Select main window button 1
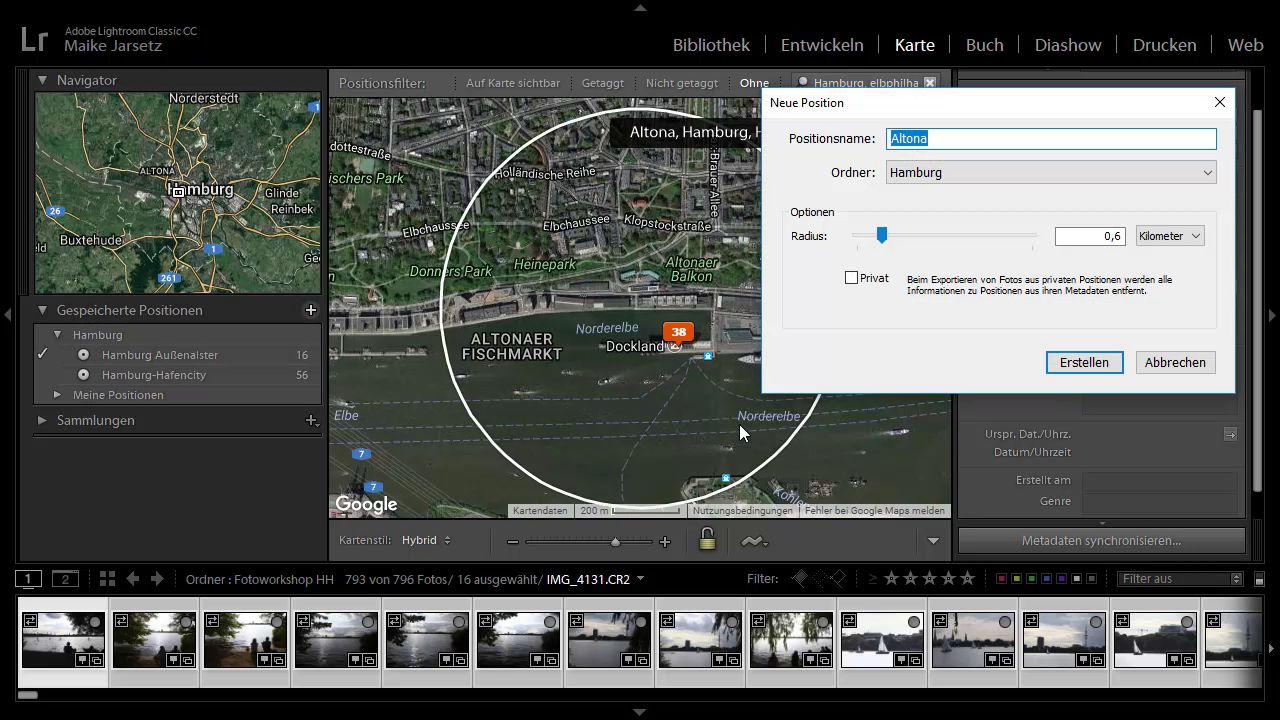Screen dimensions: 1280x720 point(29,579)
